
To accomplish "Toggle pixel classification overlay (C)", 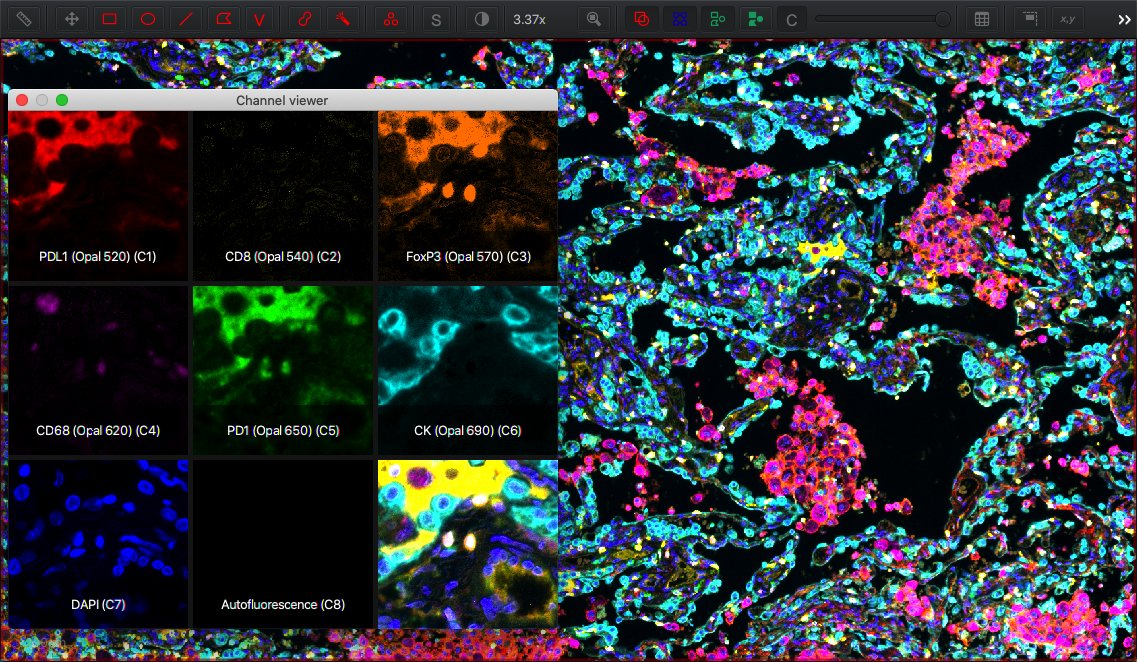I will tap(792, 20).
